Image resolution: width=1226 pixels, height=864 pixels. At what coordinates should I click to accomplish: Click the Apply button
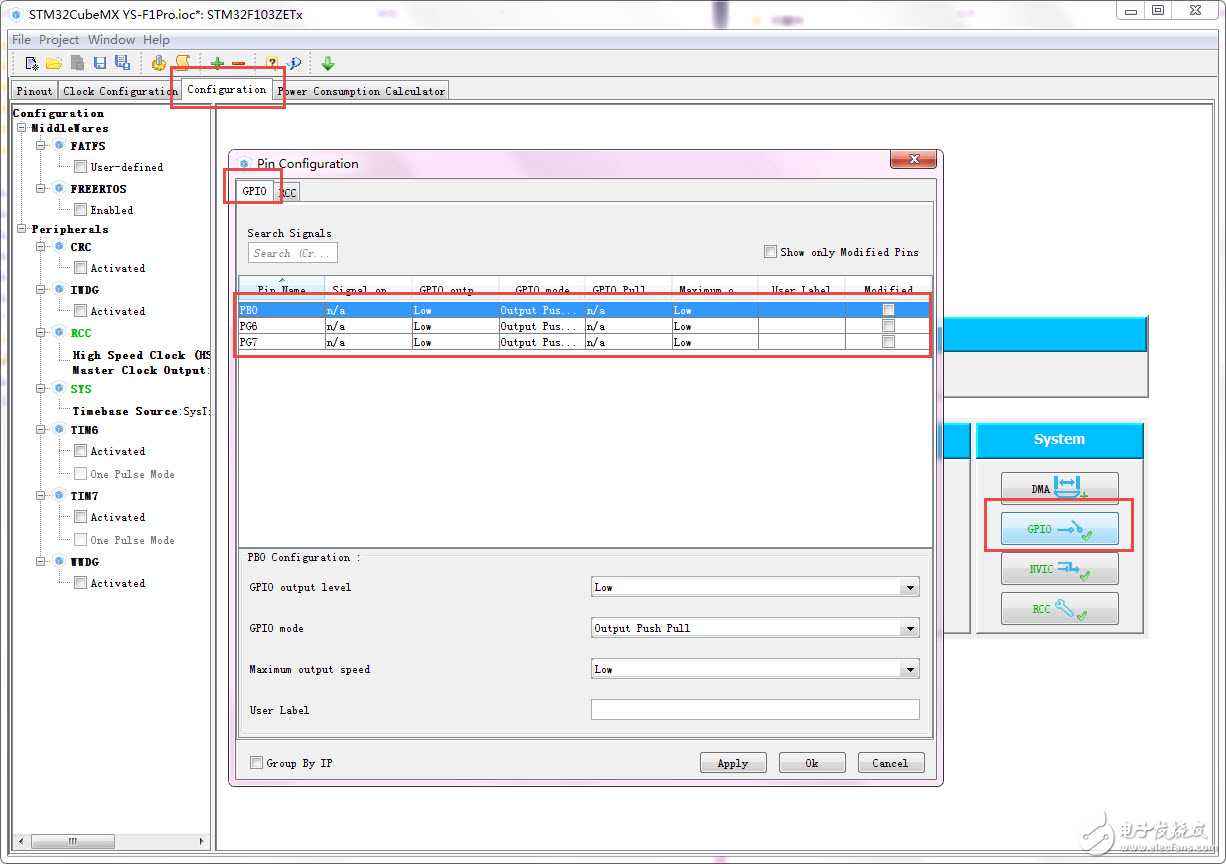coord(733,763)
